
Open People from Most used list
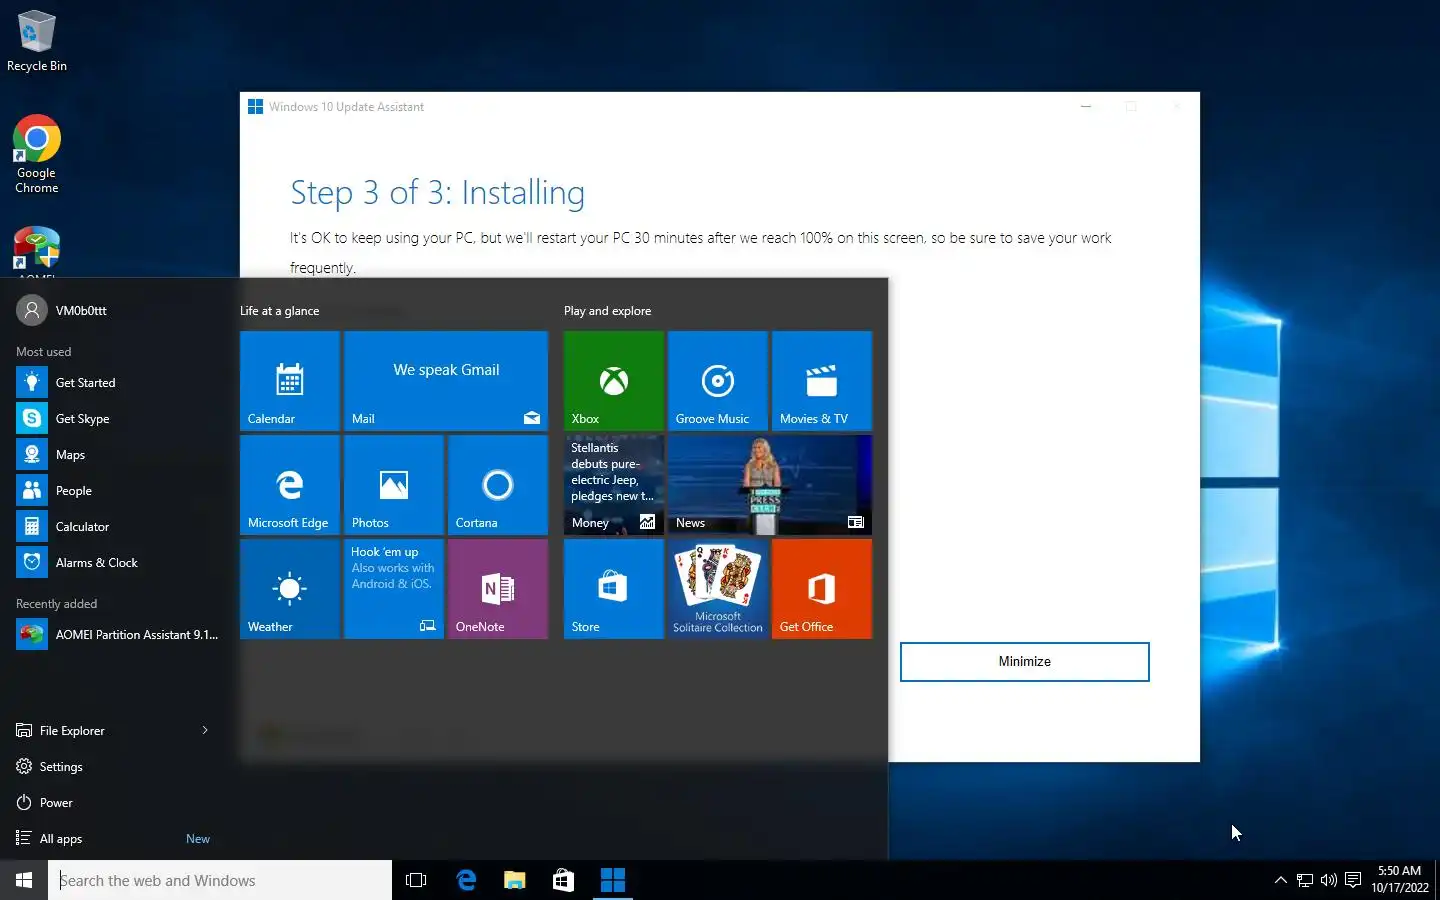click(x=118, y=491)
